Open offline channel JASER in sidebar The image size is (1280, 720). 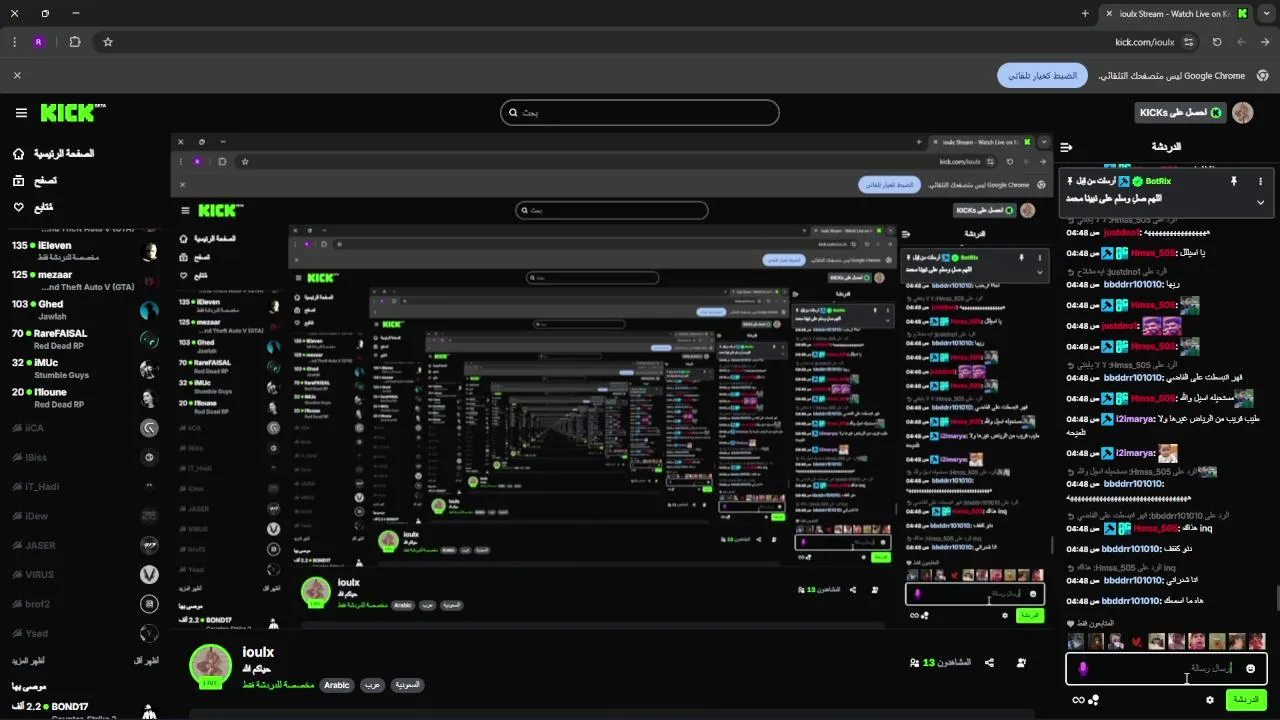point(84,545)
